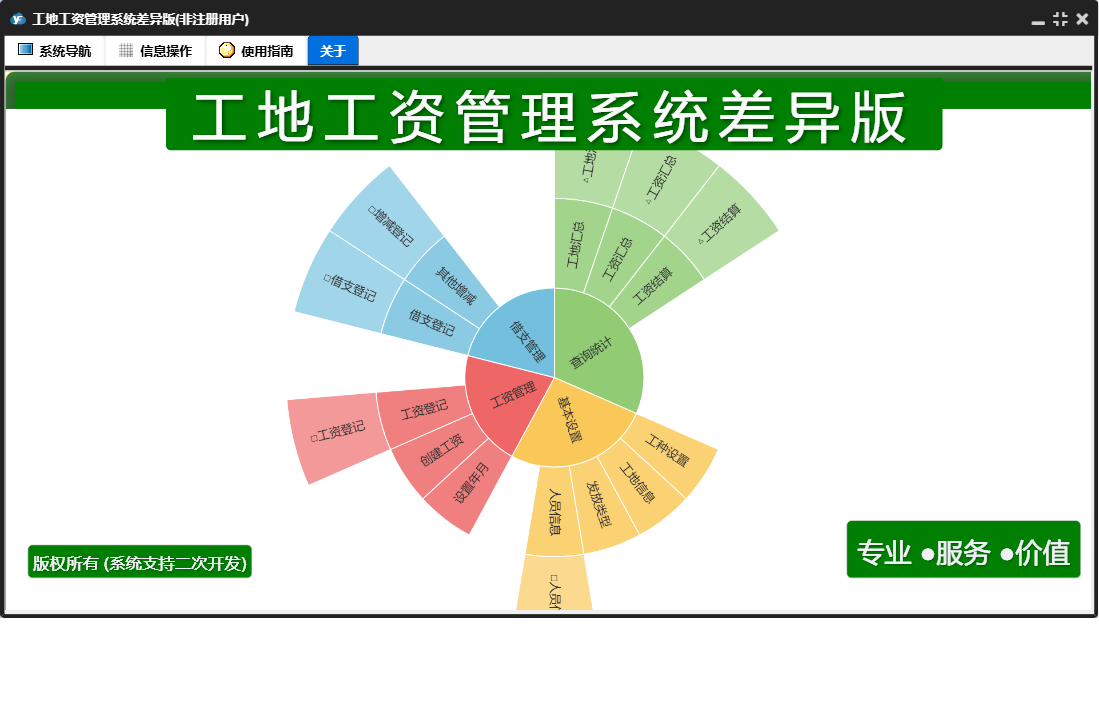Open the 其他增减 chart segment
This screenshot has width=1099, height=723.
pyautogui.click(x=454, y=284)
